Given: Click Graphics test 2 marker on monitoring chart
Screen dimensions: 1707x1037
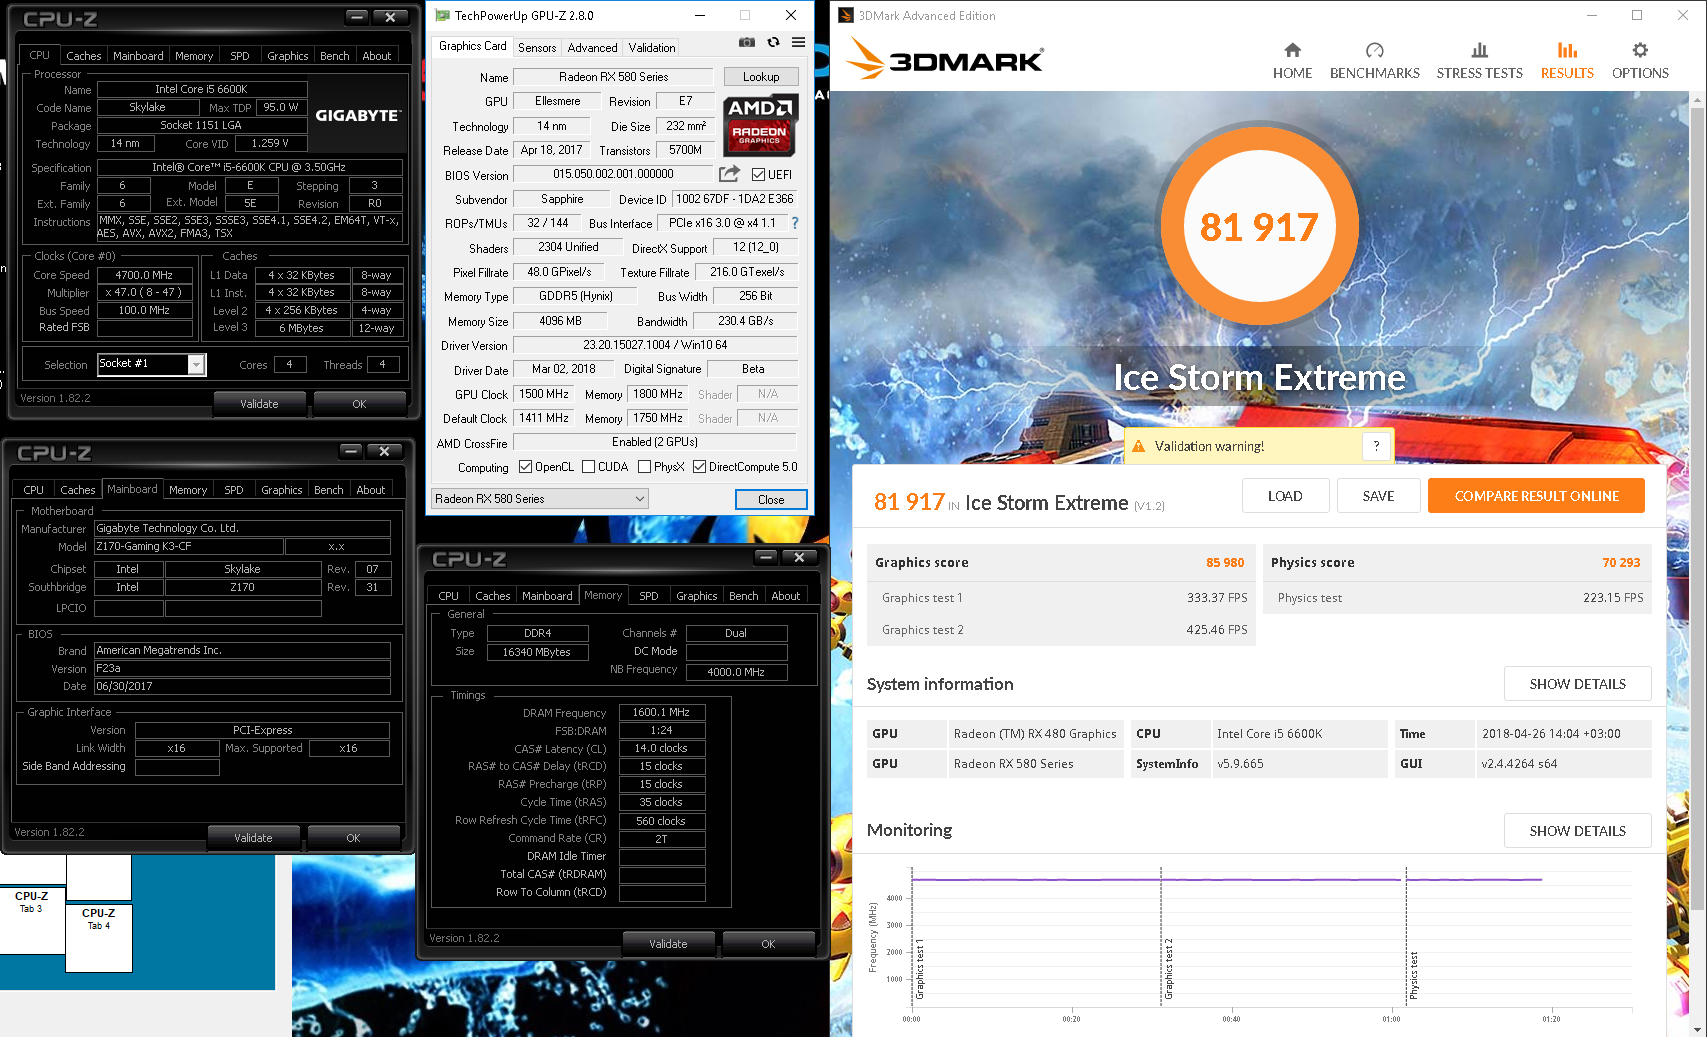Looking at the screenshot, I should (1168, 968).
